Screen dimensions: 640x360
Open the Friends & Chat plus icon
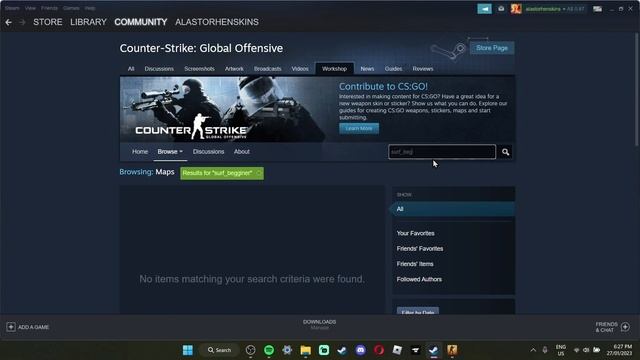point(625,327)
